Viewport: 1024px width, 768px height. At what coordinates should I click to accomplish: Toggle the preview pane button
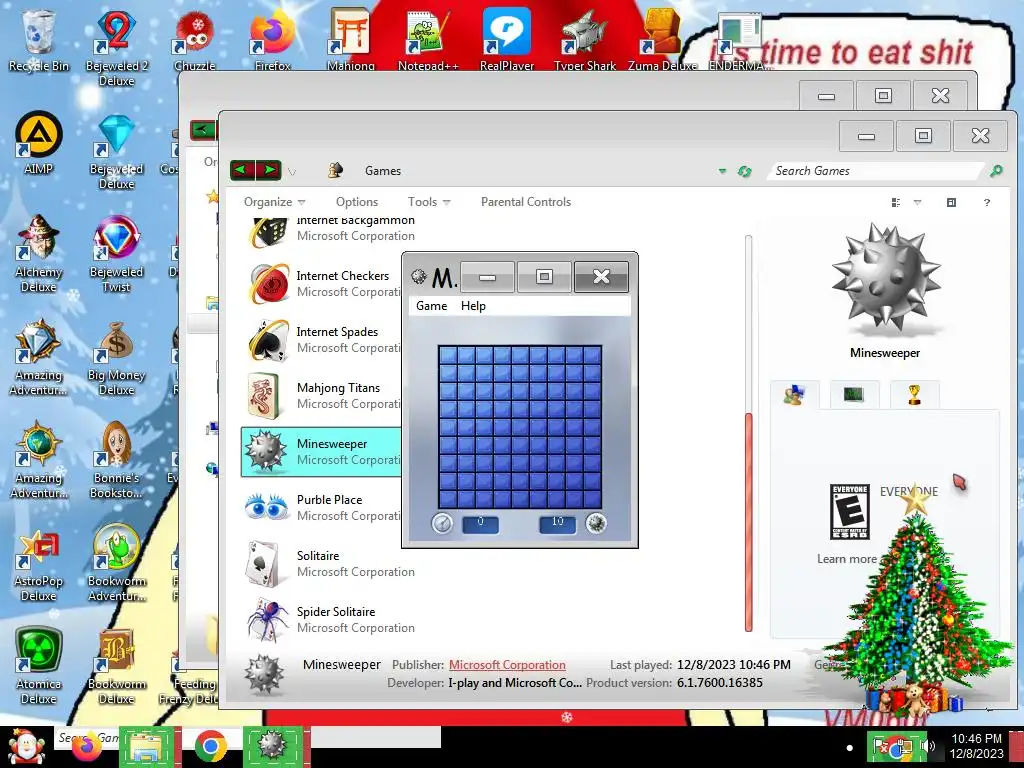tap(951, 202)
